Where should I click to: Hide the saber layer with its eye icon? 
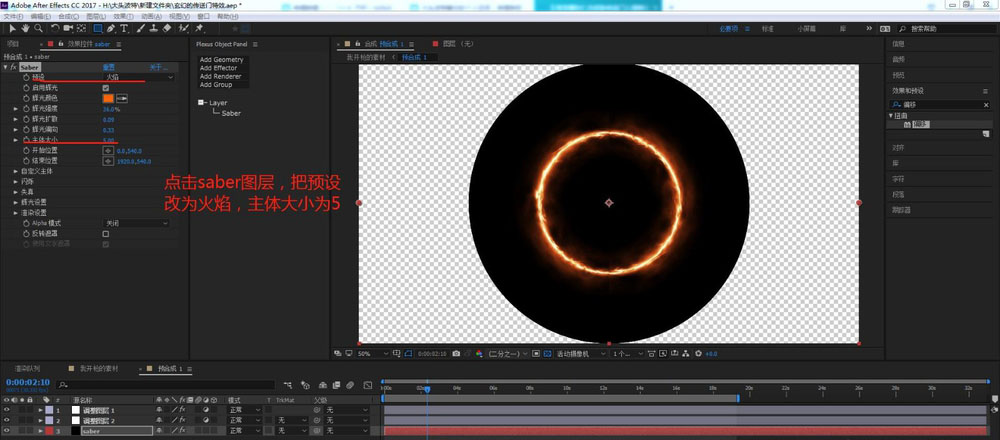click(x=8, y=431)
